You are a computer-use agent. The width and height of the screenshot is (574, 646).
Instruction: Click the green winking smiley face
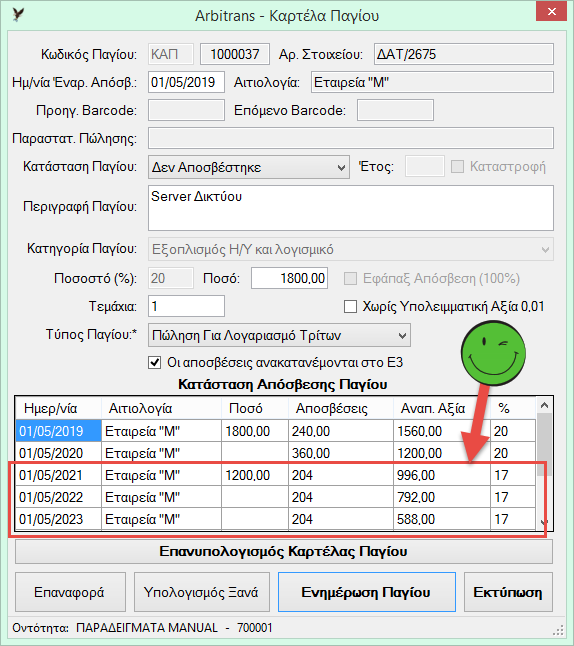pyautogui.click(x=493, y=353)
